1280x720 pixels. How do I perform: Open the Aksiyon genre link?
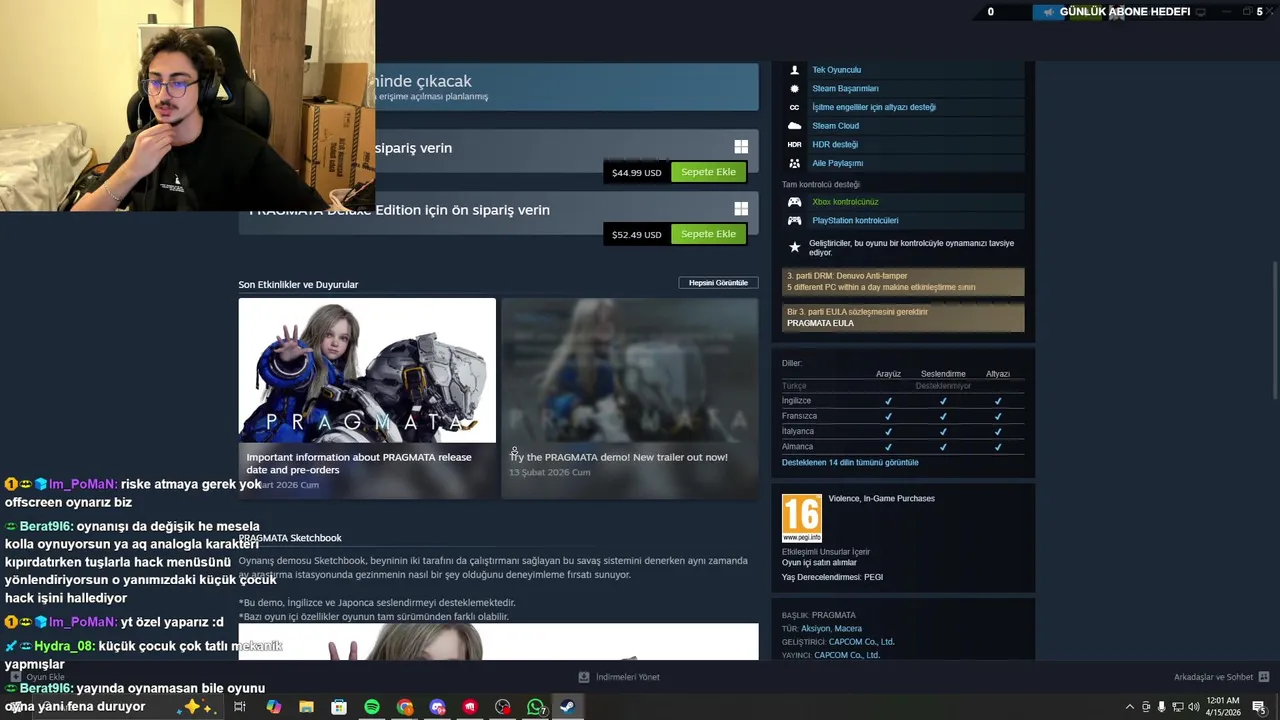[x=815, y=628]
